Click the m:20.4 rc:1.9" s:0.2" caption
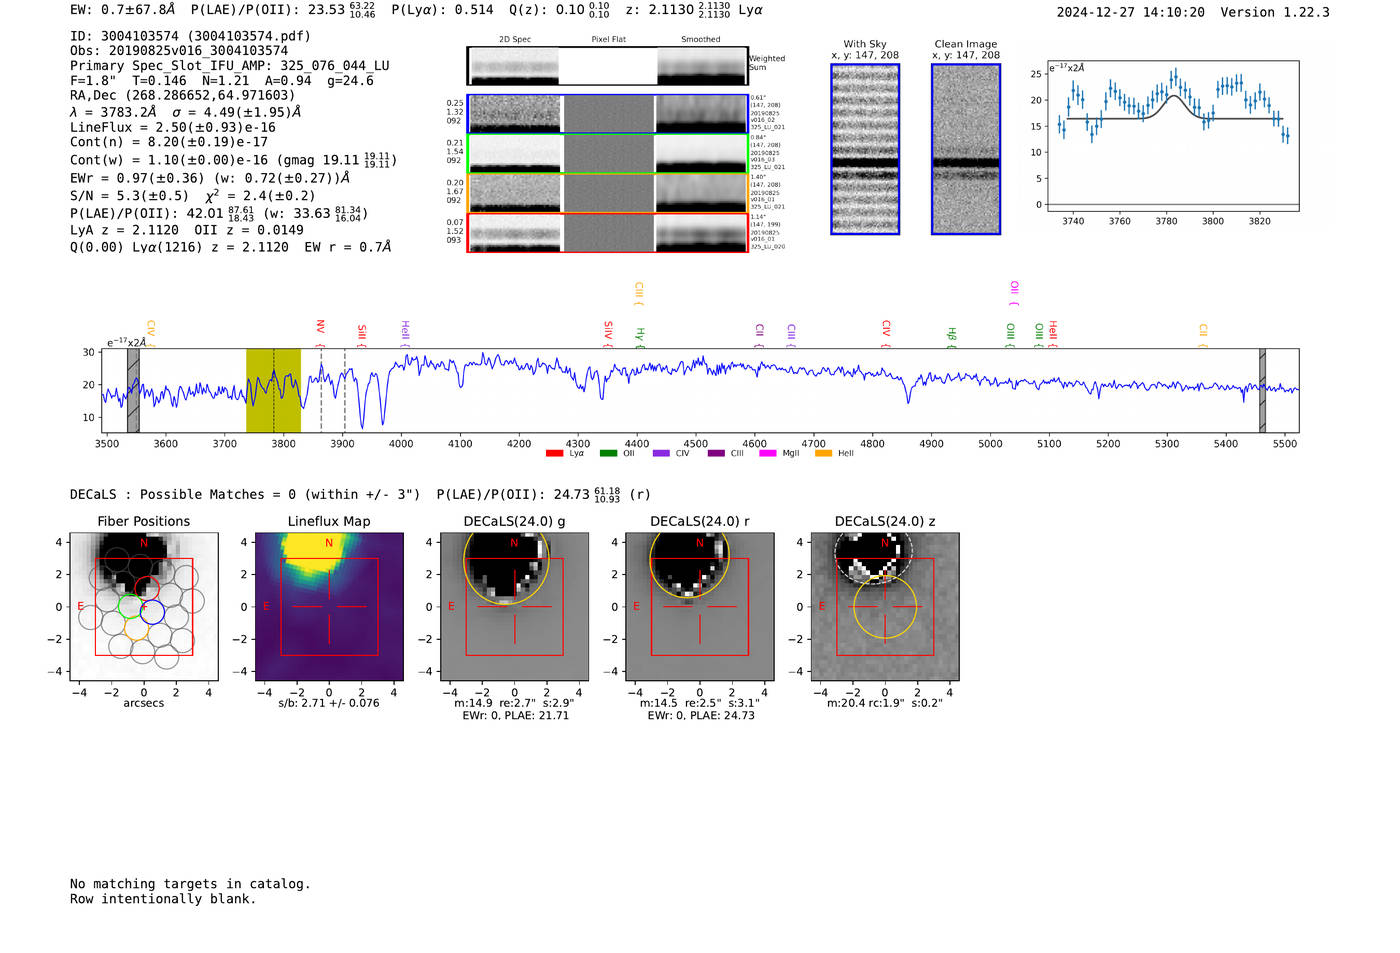Viewport: 1400px width, 953px height. point(885,703)
